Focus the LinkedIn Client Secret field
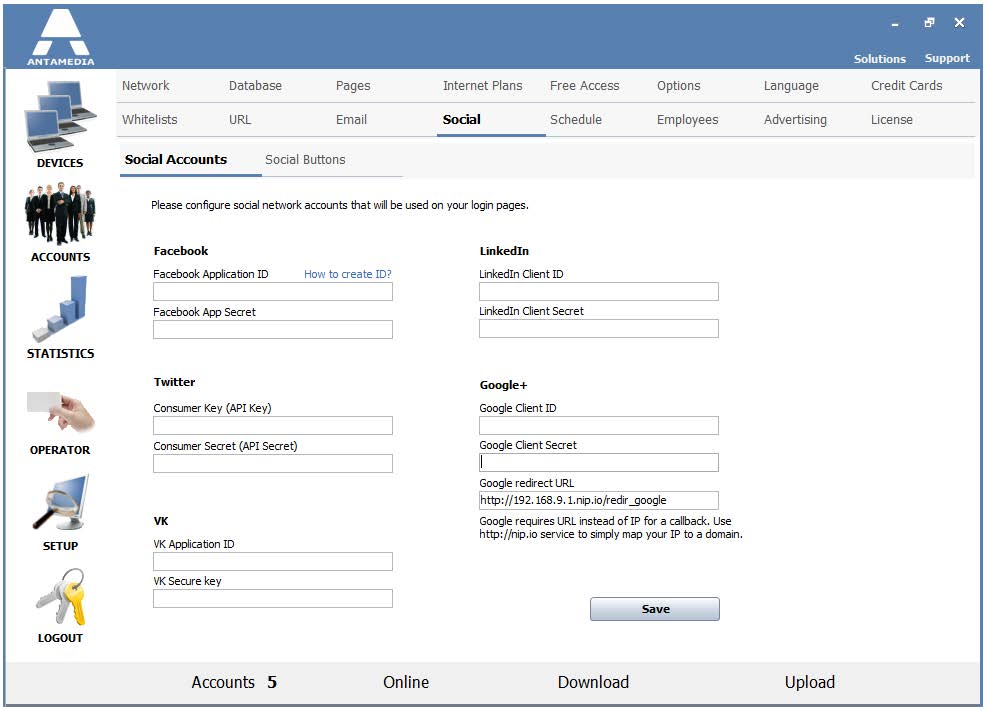 [x=599, y=328]
